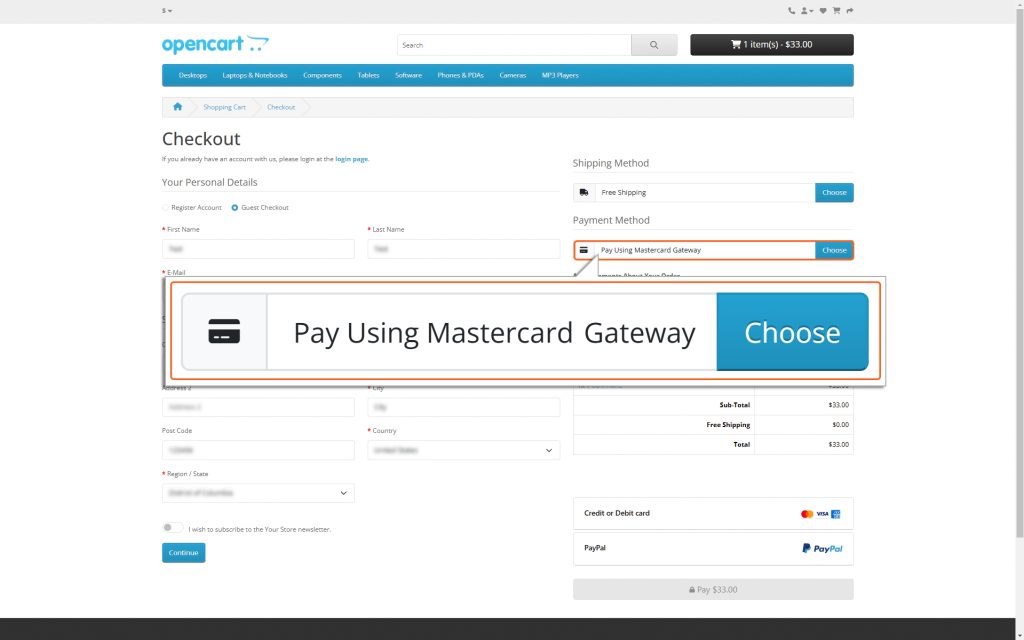Toggle the newsletter subscription switch
The image size is (1024, 640).
[x=173, y=528]
